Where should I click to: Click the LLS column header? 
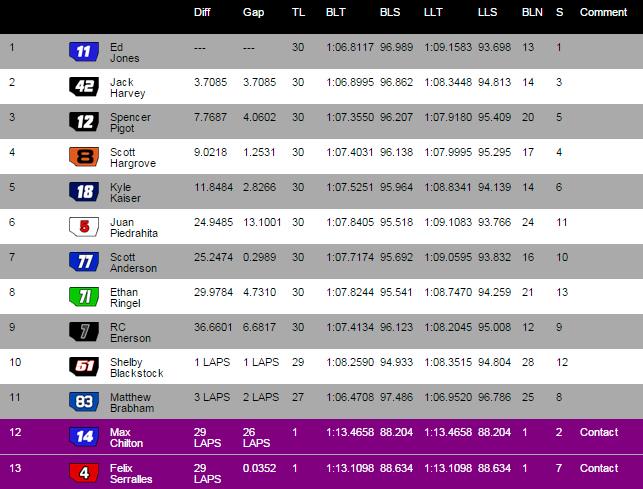(487, 12)
